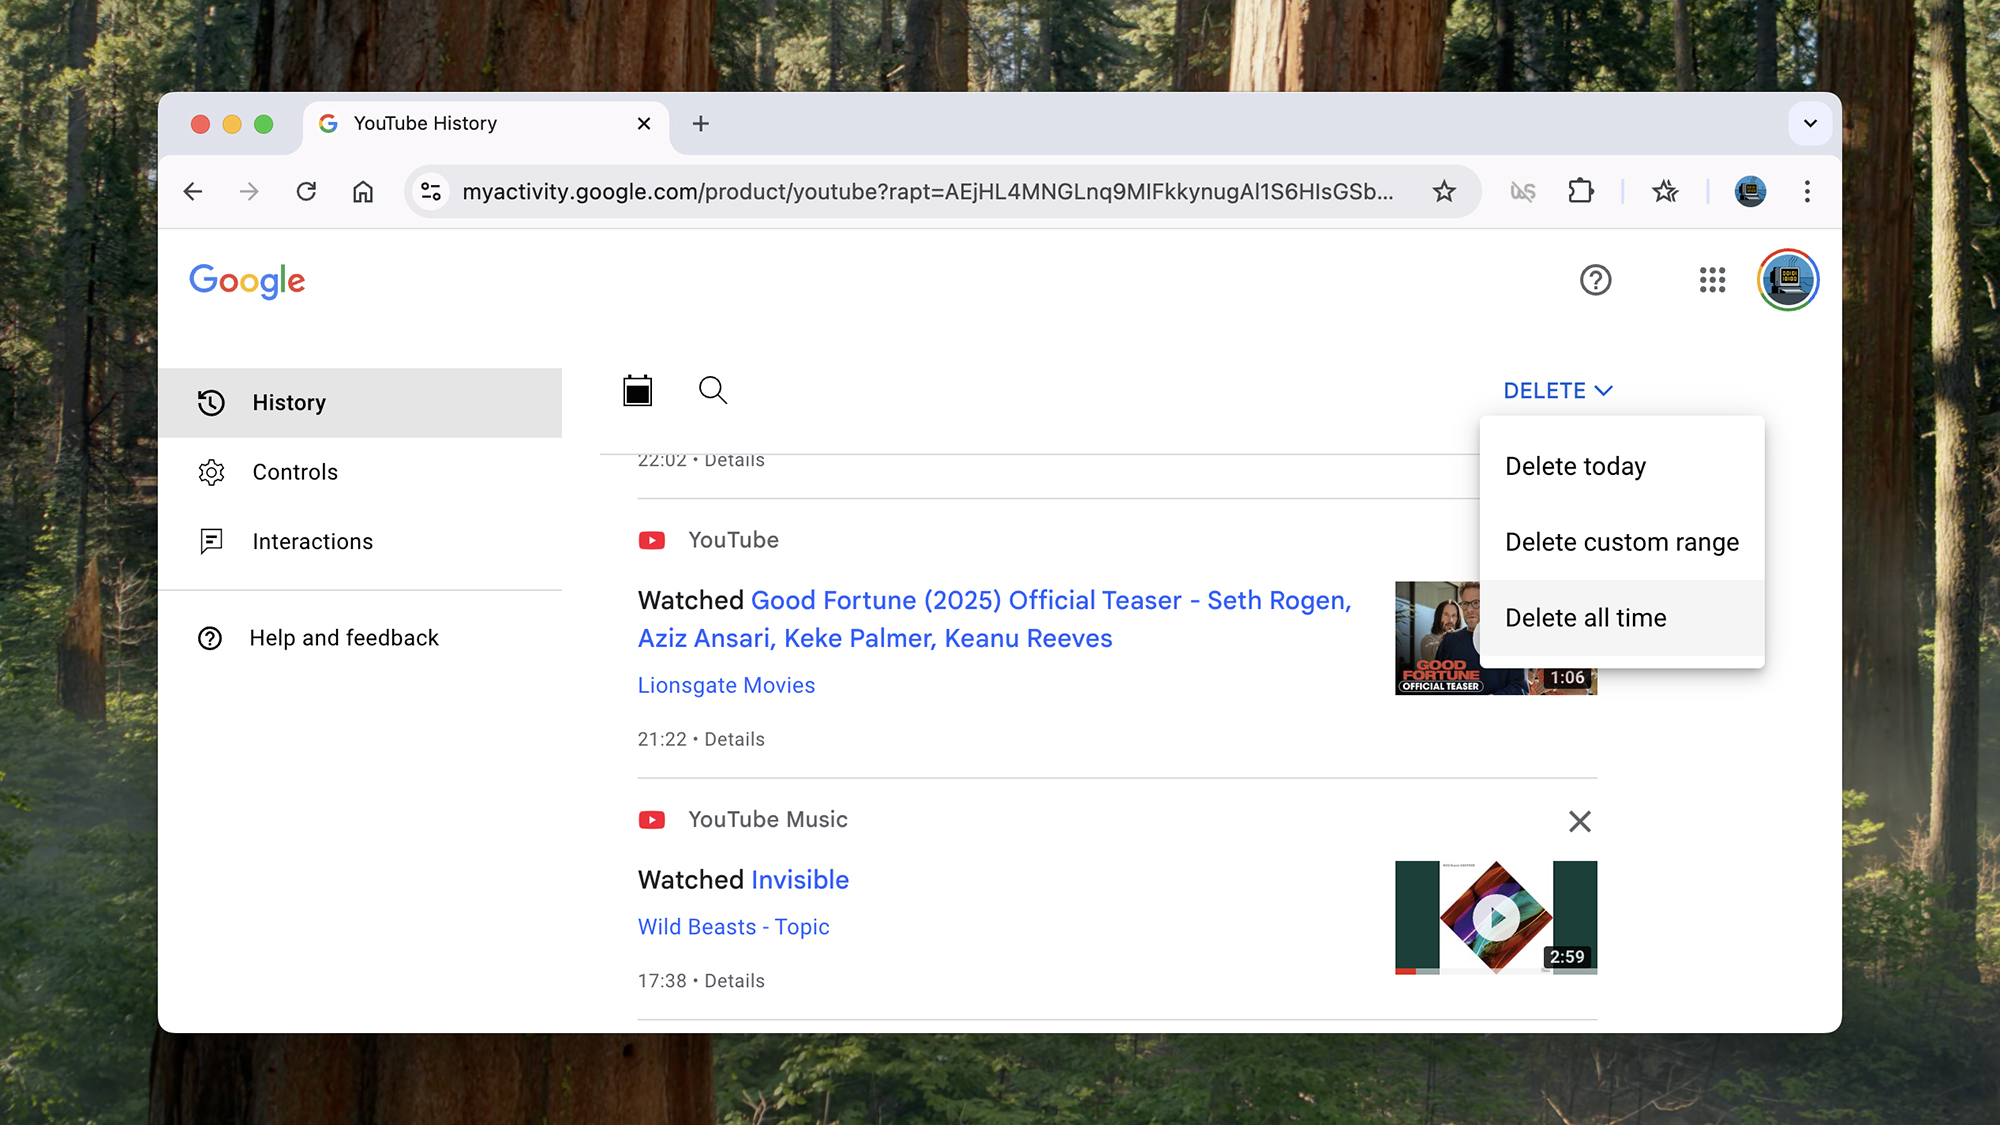2000x1125 pixels.
Task: Open Details for the 17:38 entry
Action: pyautogui.click(x=734, y=981)
